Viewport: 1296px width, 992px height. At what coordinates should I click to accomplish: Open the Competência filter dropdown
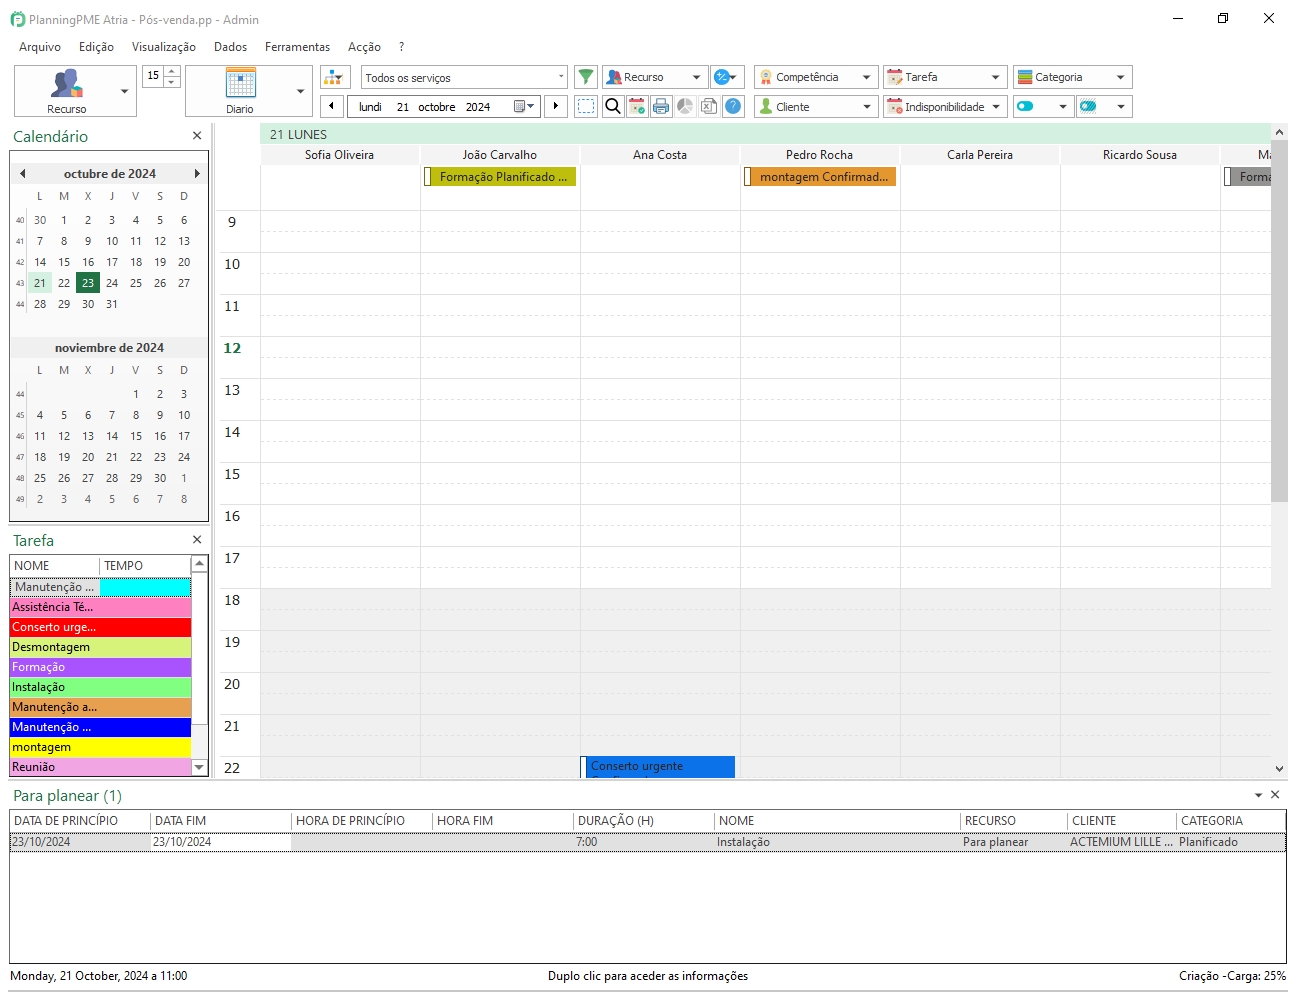point(816,77)
